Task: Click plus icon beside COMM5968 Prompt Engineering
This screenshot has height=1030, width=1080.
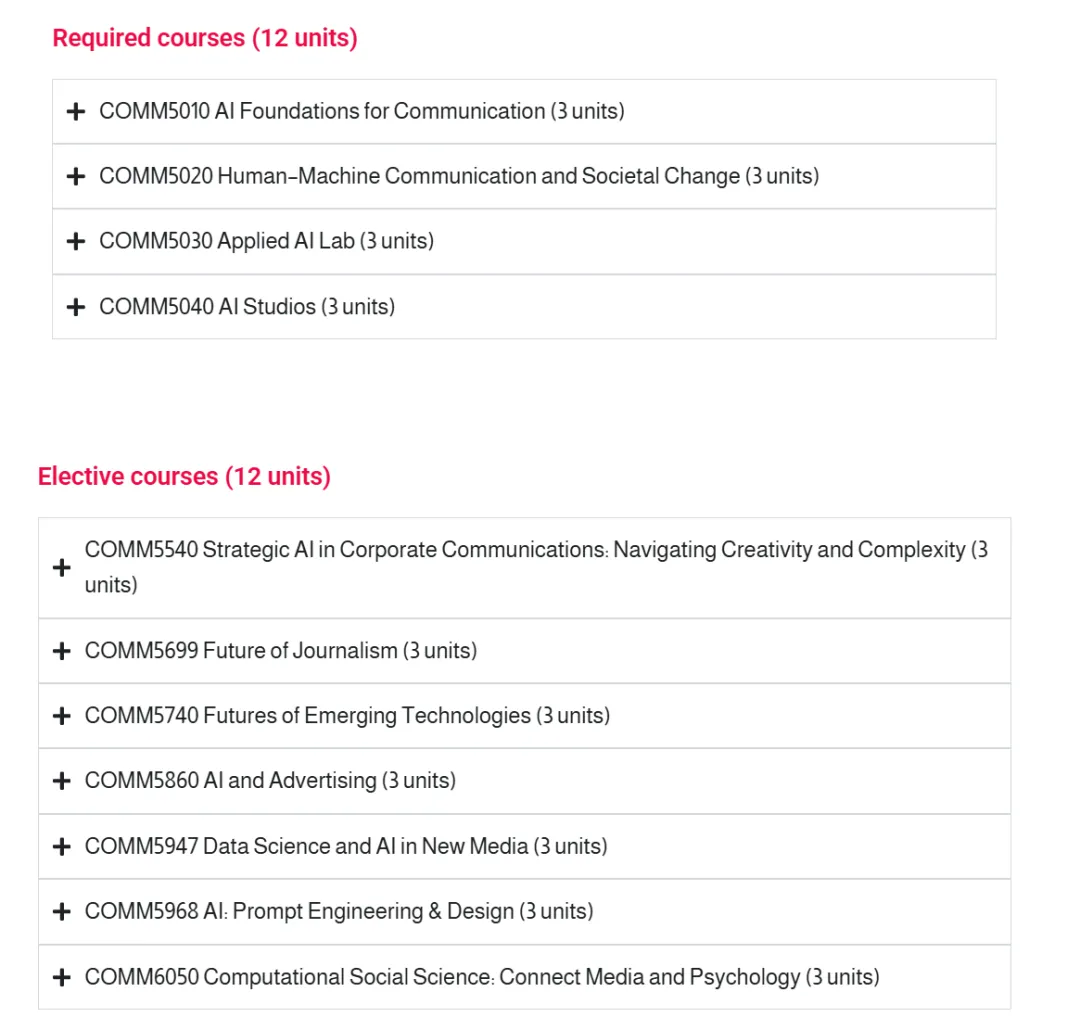Action: click(x=62, y=911)
